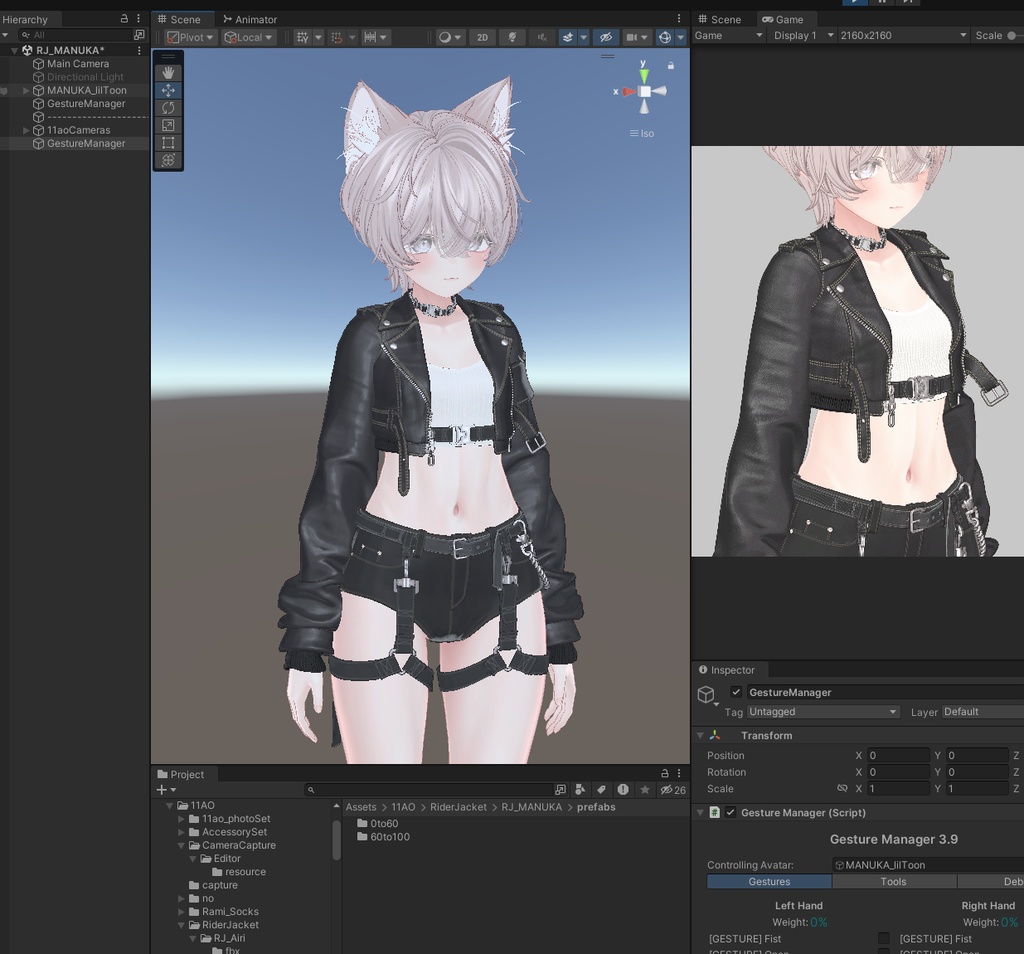Toggle Iso perspective label under gizmo

(642, 133)
